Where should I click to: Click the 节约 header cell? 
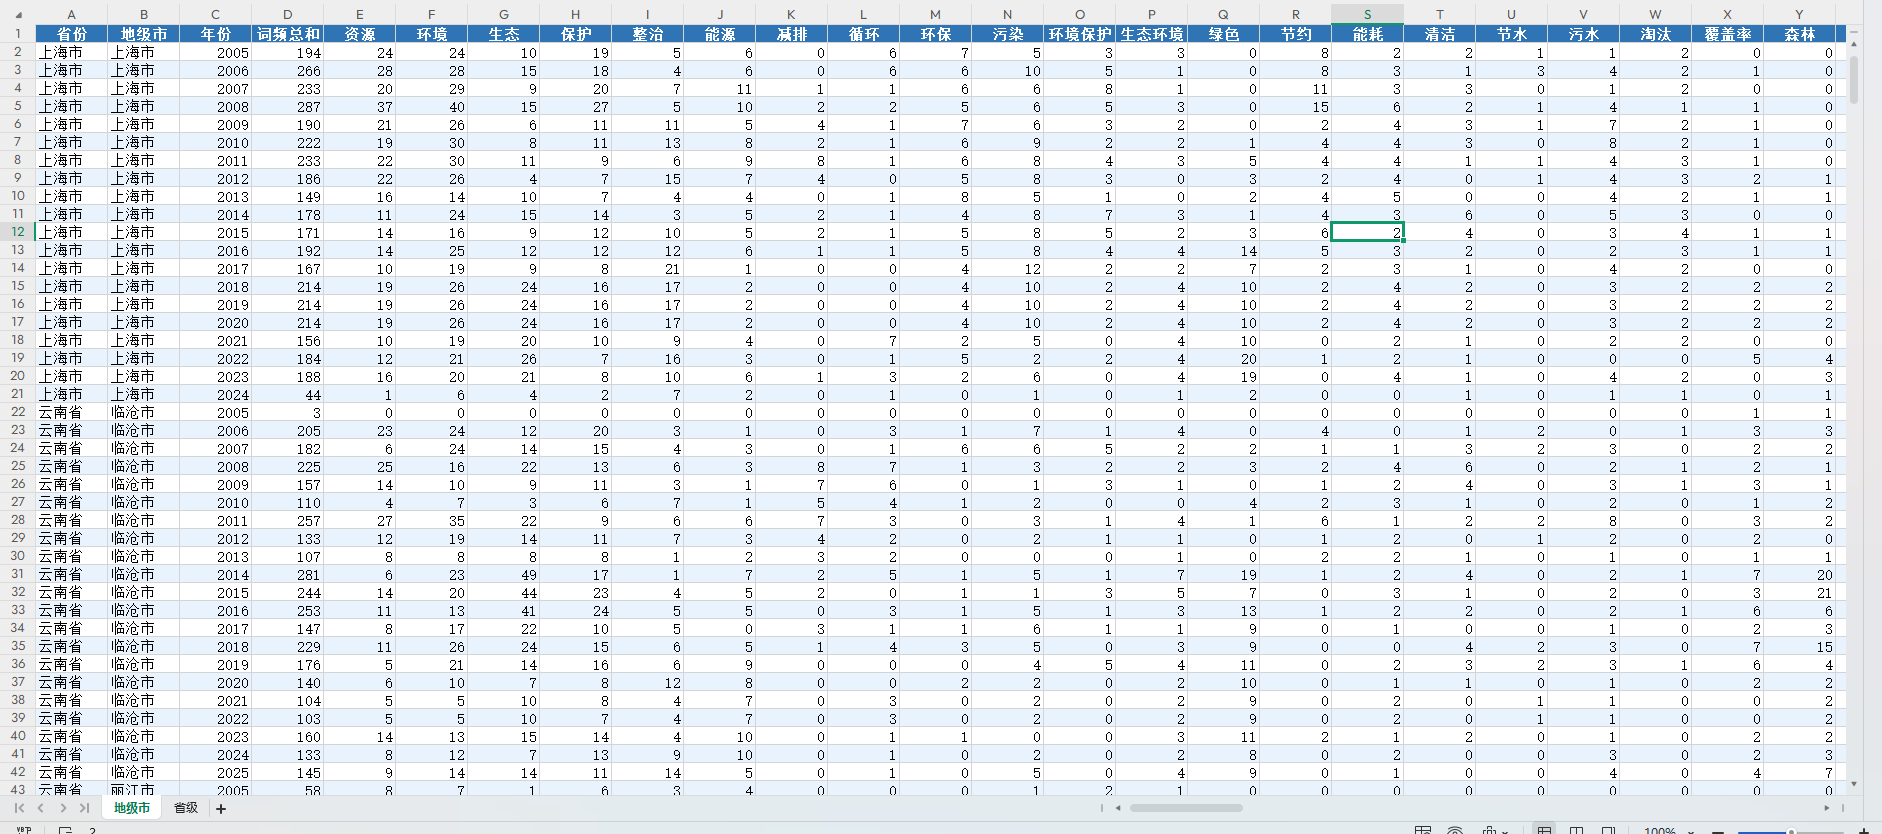click(x=1295, y=34)
